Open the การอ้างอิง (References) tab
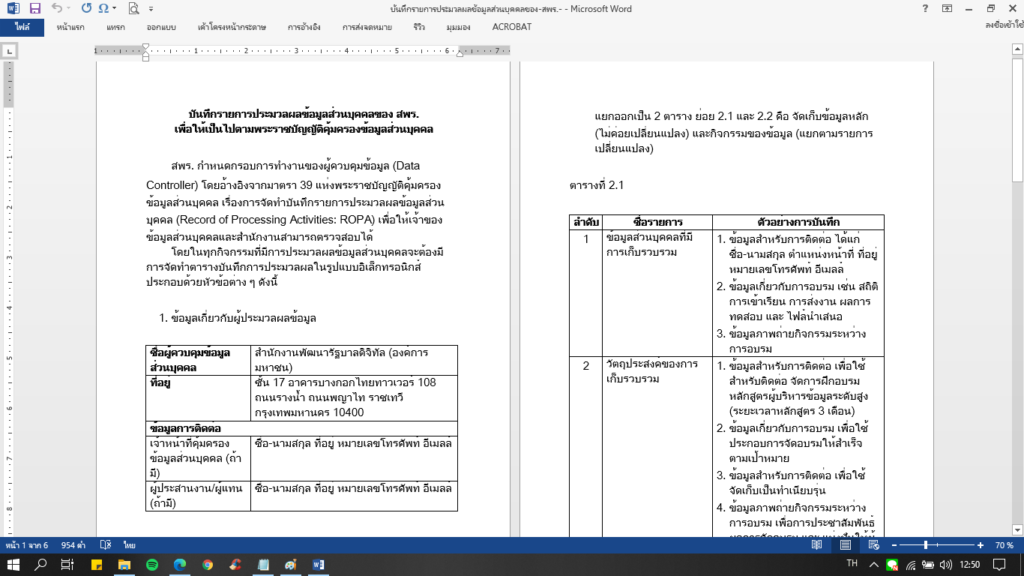Screen dimensions: 1024x576 pyautogui.click(x=304, y=27)
